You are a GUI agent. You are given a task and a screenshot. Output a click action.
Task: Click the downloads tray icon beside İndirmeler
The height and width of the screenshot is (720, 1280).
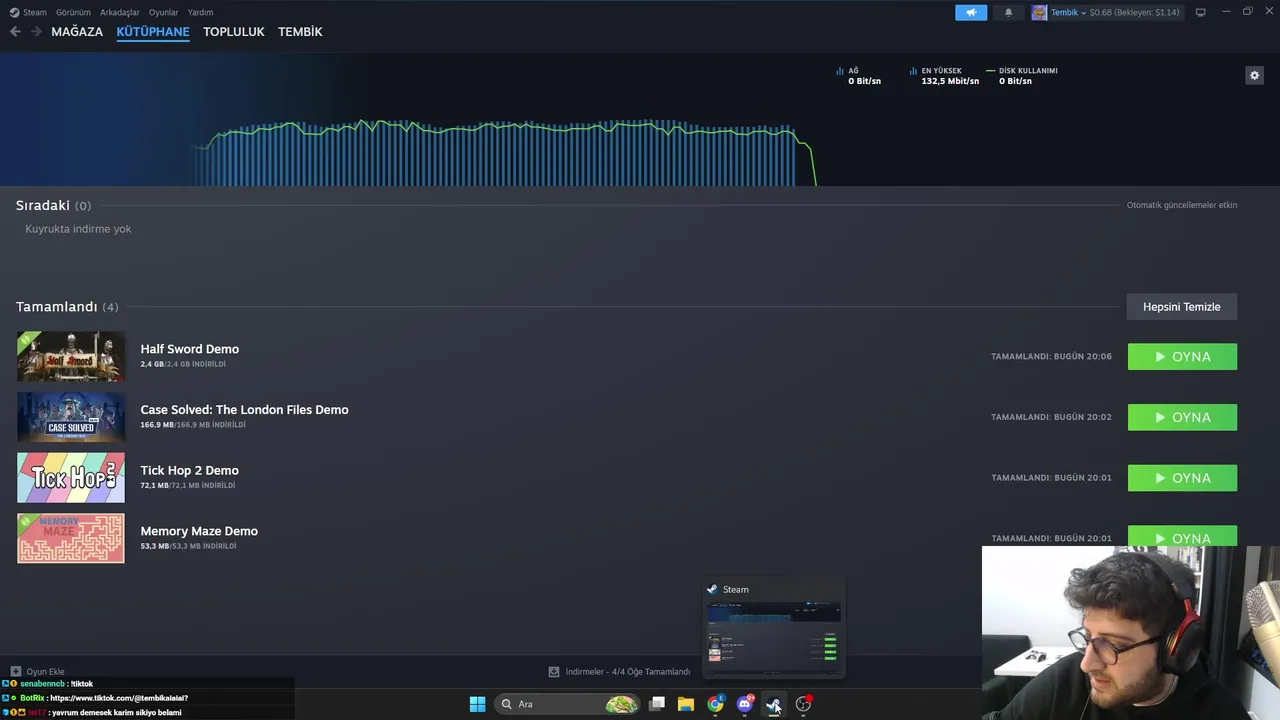pos(554,672)
